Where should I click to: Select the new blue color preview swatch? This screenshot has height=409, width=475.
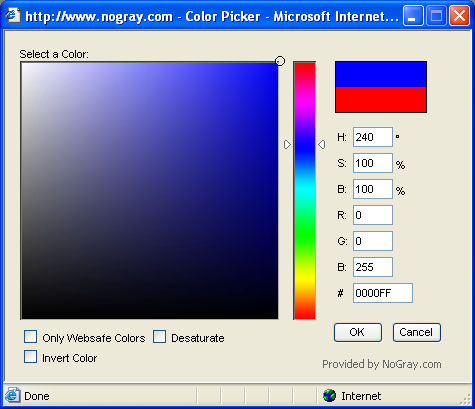(381, 75)
